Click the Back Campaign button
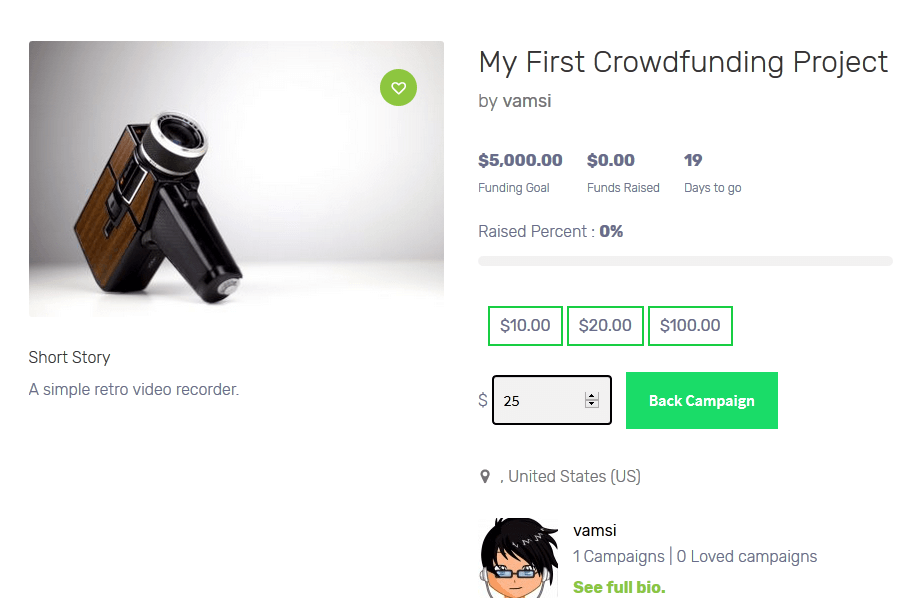 (701, 400)
